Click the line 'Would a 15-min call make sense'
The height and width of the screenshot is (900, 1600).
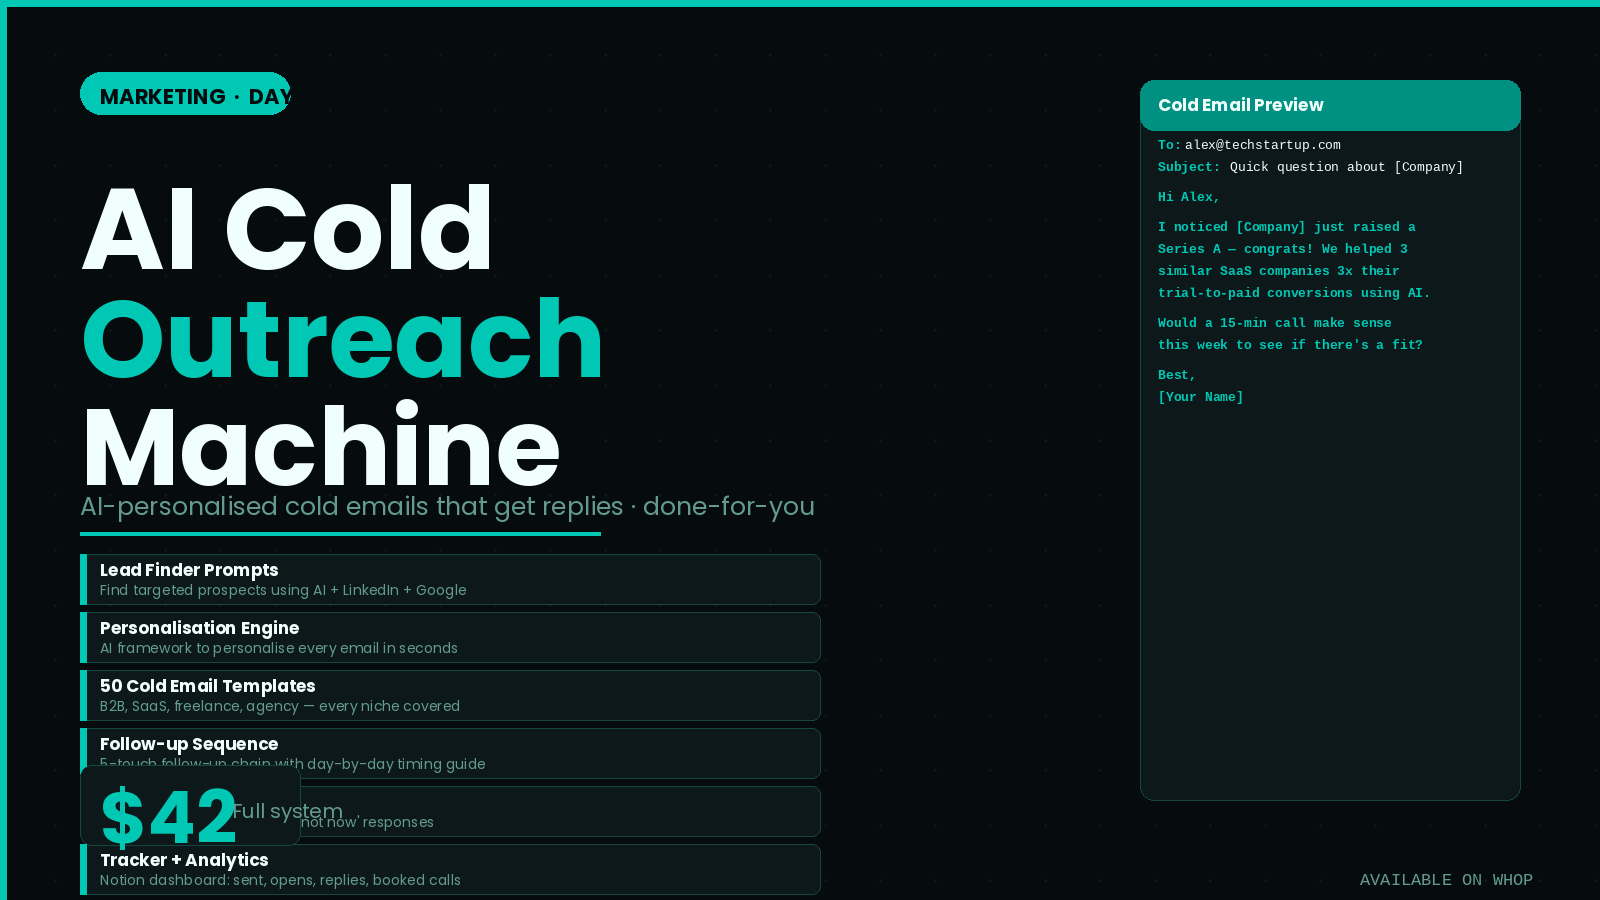(1275, 323)
